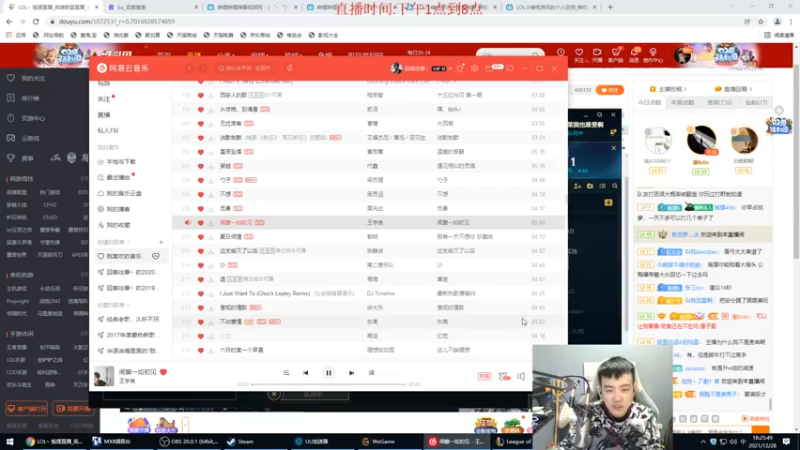Show lyrics with the 词 button
Viewport: 800px width, 450px height.
pyautogui.click(x=371, y=373)
